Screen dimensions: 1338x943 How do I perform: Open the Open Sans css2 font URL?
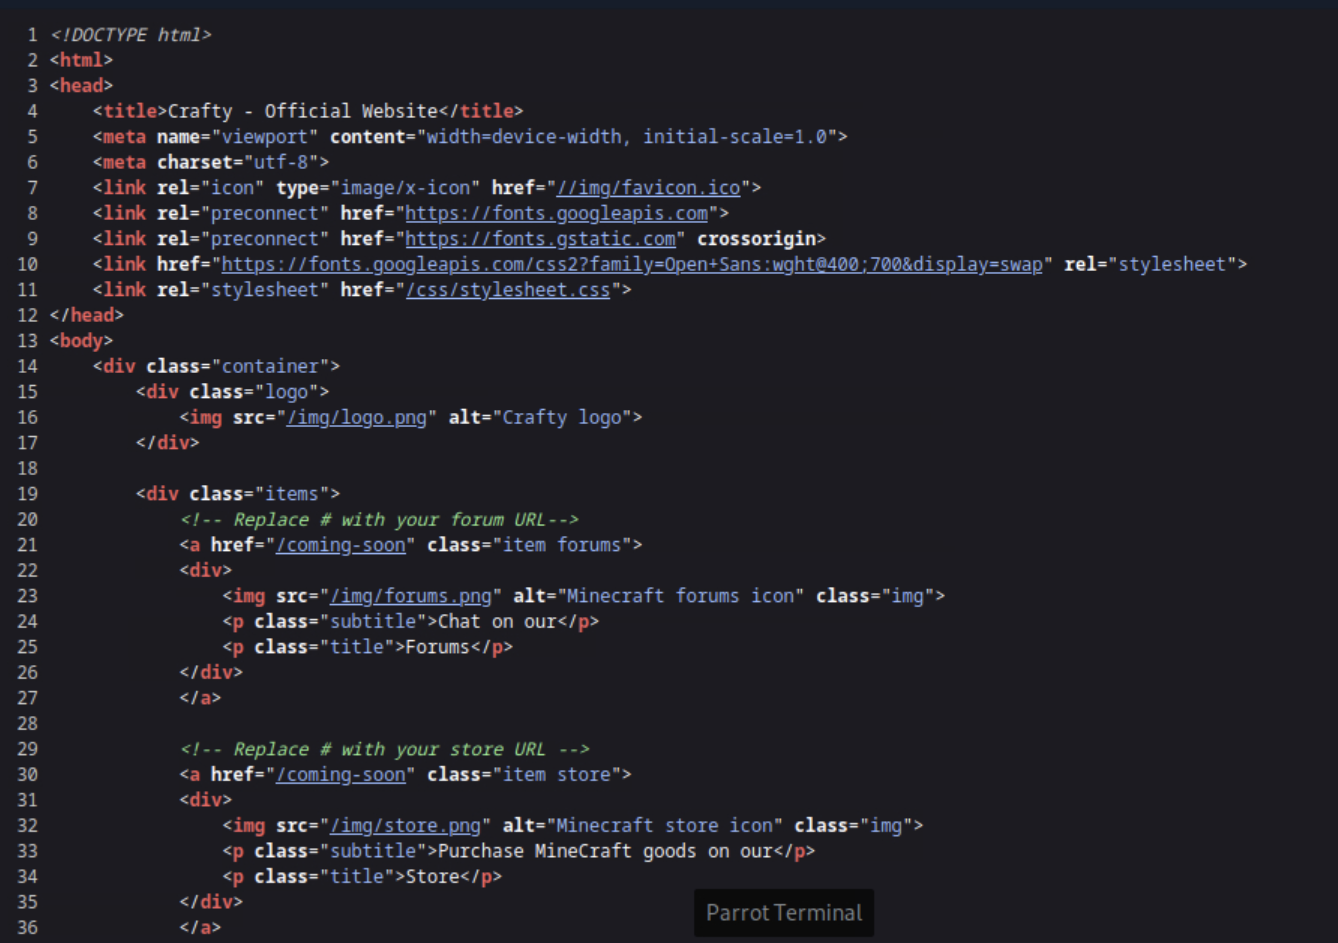631,264
